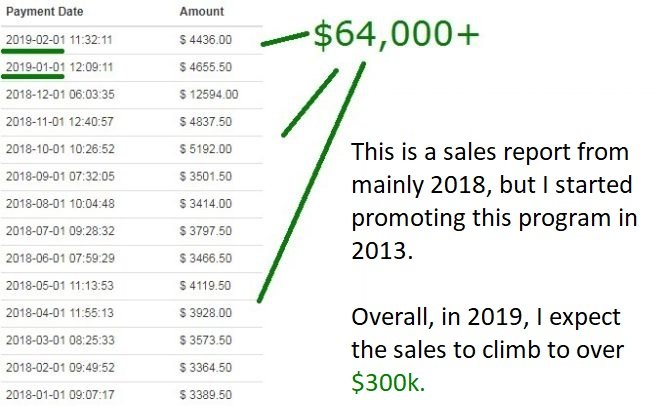This screenshot has width=658, height=413.
Task: Select the 2018-04-01 11:55:13 payment date
Action: pyautogui.click(x=60, y=313)
